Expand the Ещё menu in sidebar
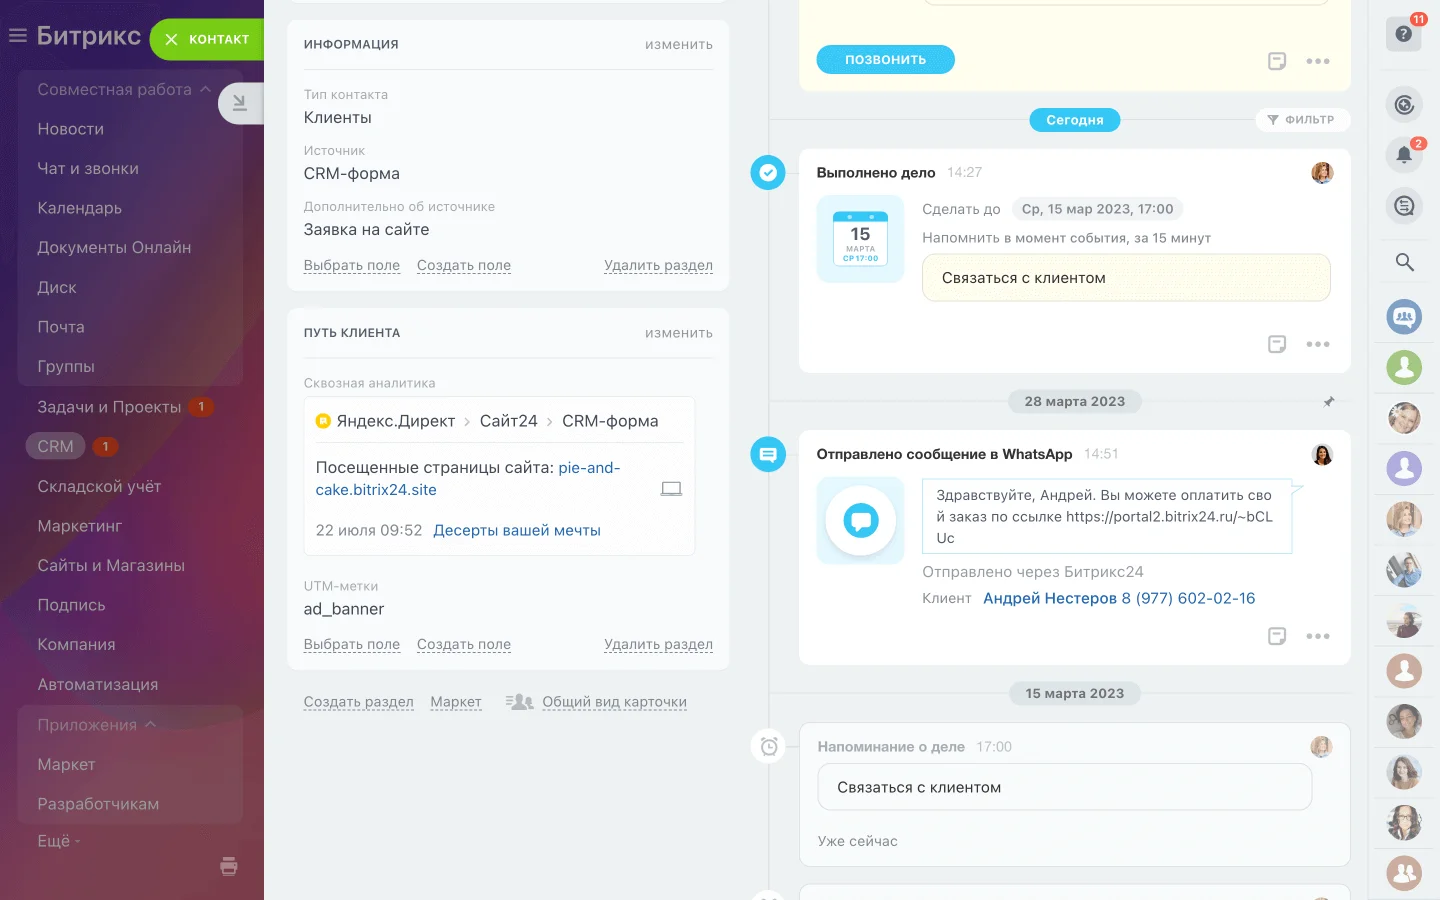1440x900 pixels. pyautogui.click(x=58, y=841)
